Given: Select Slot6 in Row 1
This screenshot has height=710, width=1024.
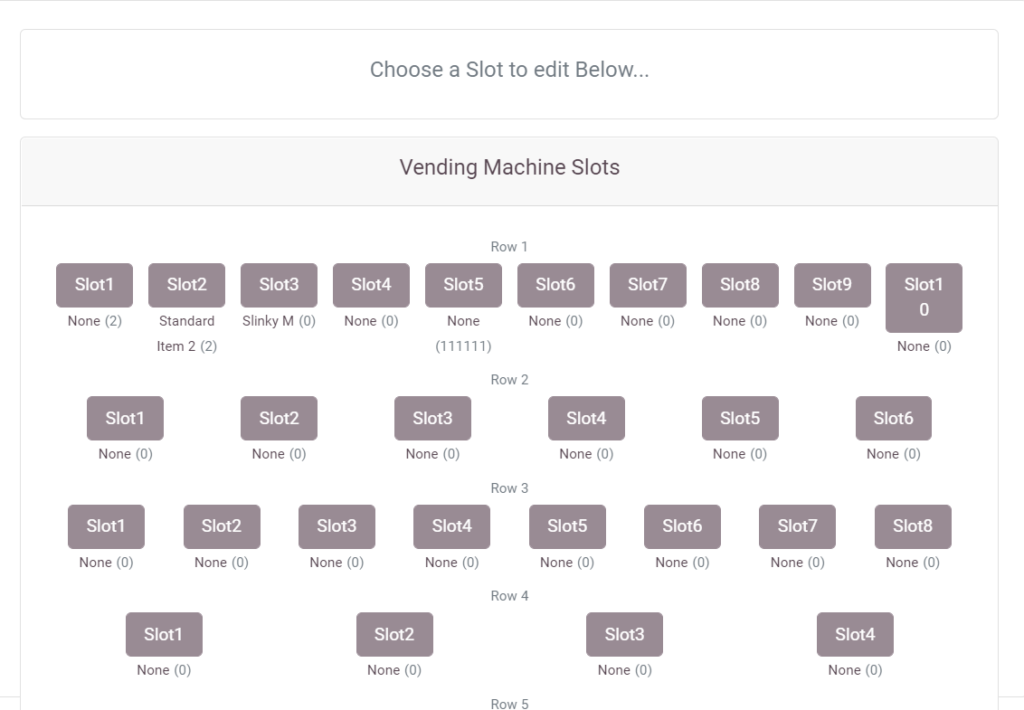Looking at the screenshot, I should point(555,284).
